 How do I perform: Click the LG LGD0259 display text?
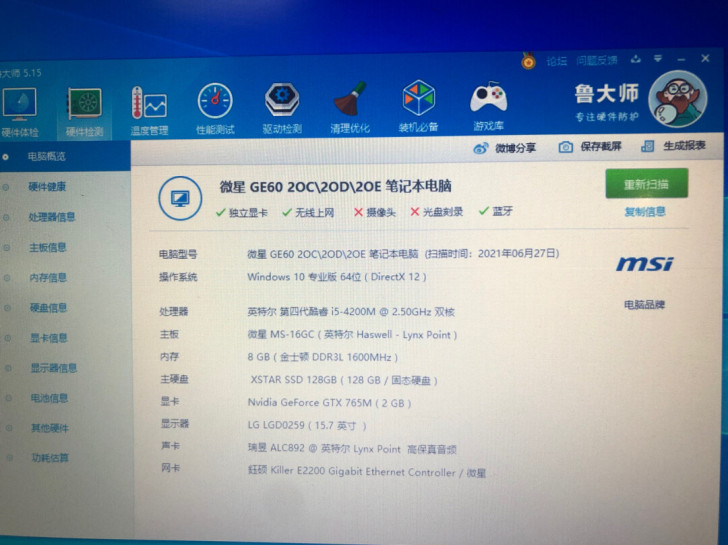[x=307, y=425]
